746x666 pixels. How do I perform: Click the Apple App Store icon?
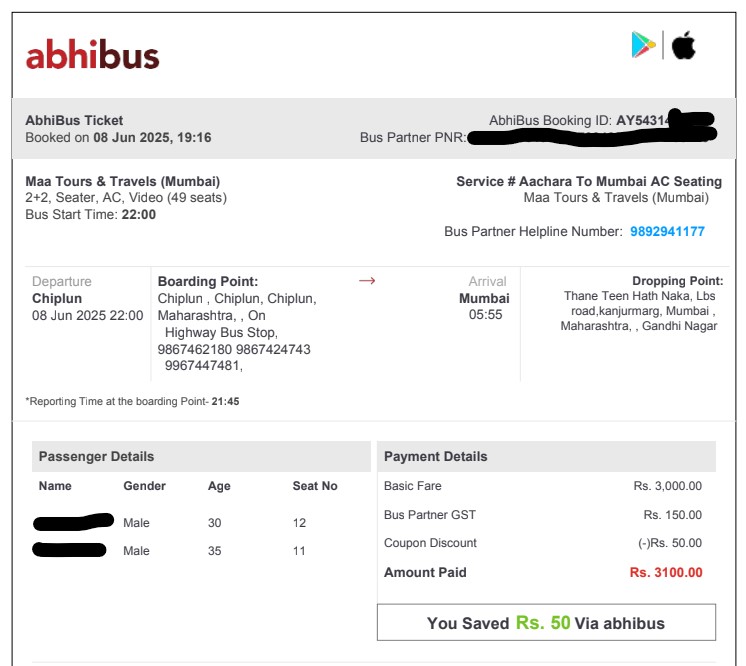[x=684, y=45]
